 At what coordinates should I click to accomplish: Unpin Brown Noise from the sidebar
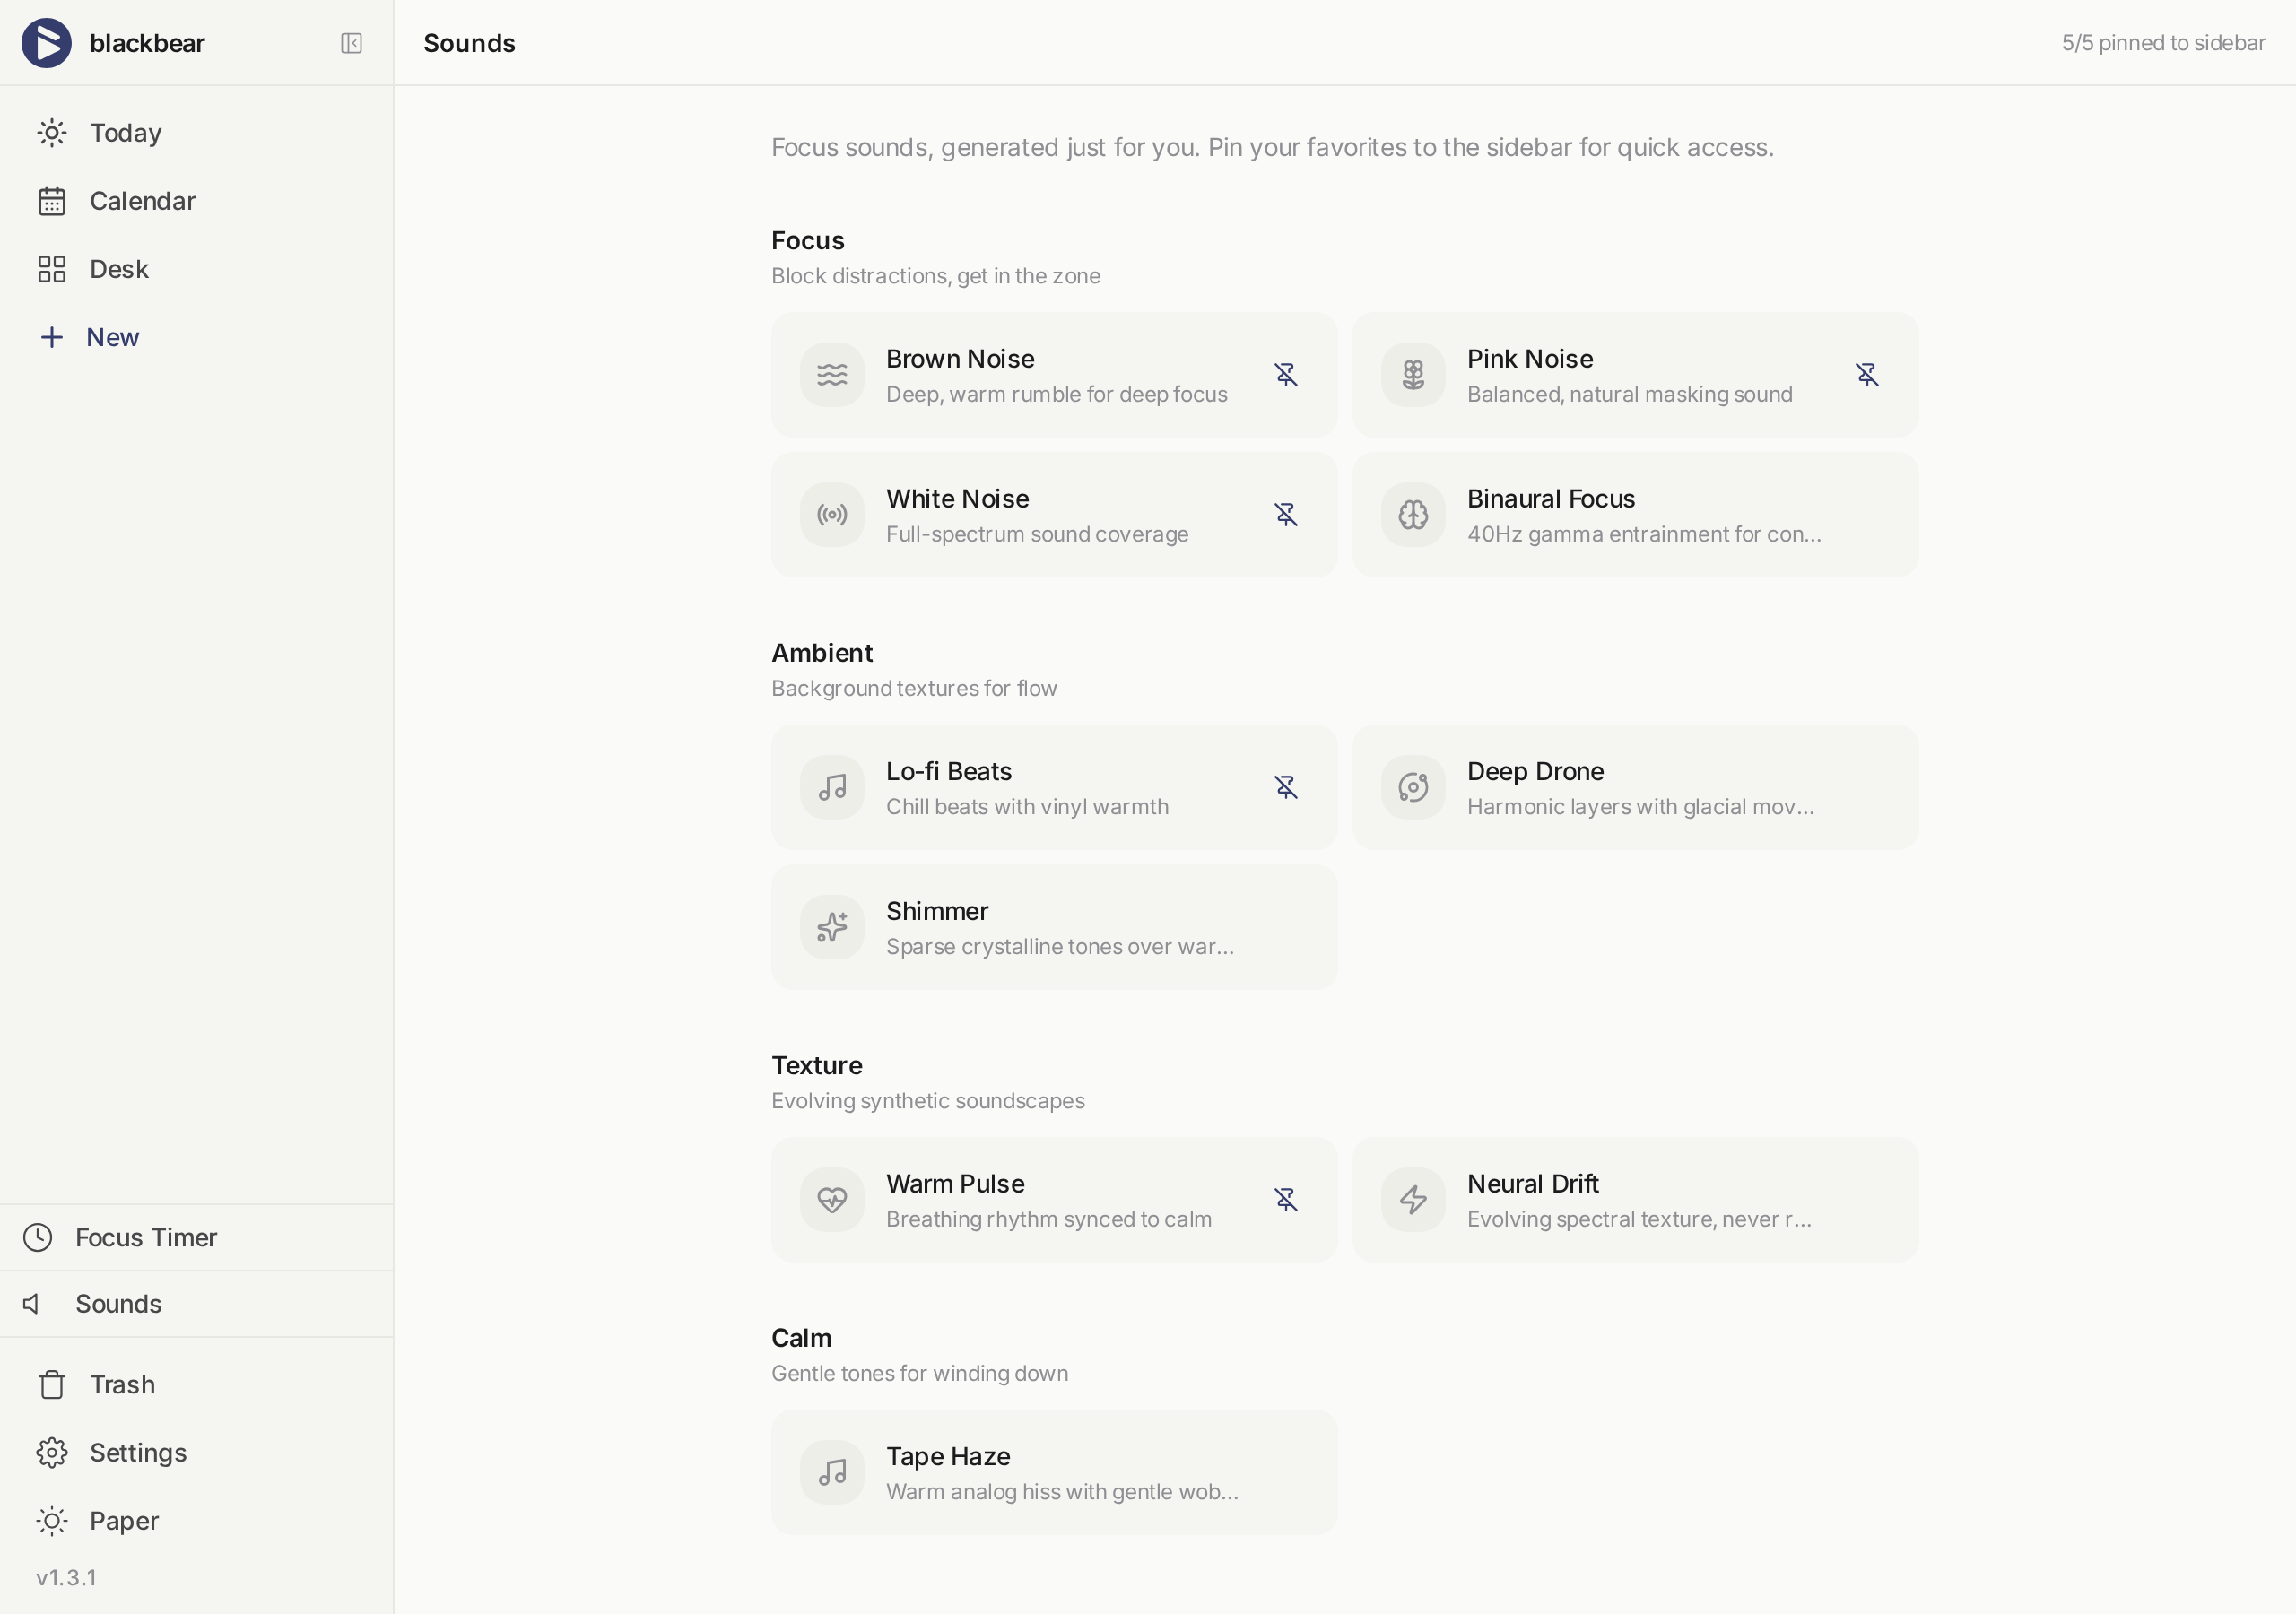(x=1285, y=375)
